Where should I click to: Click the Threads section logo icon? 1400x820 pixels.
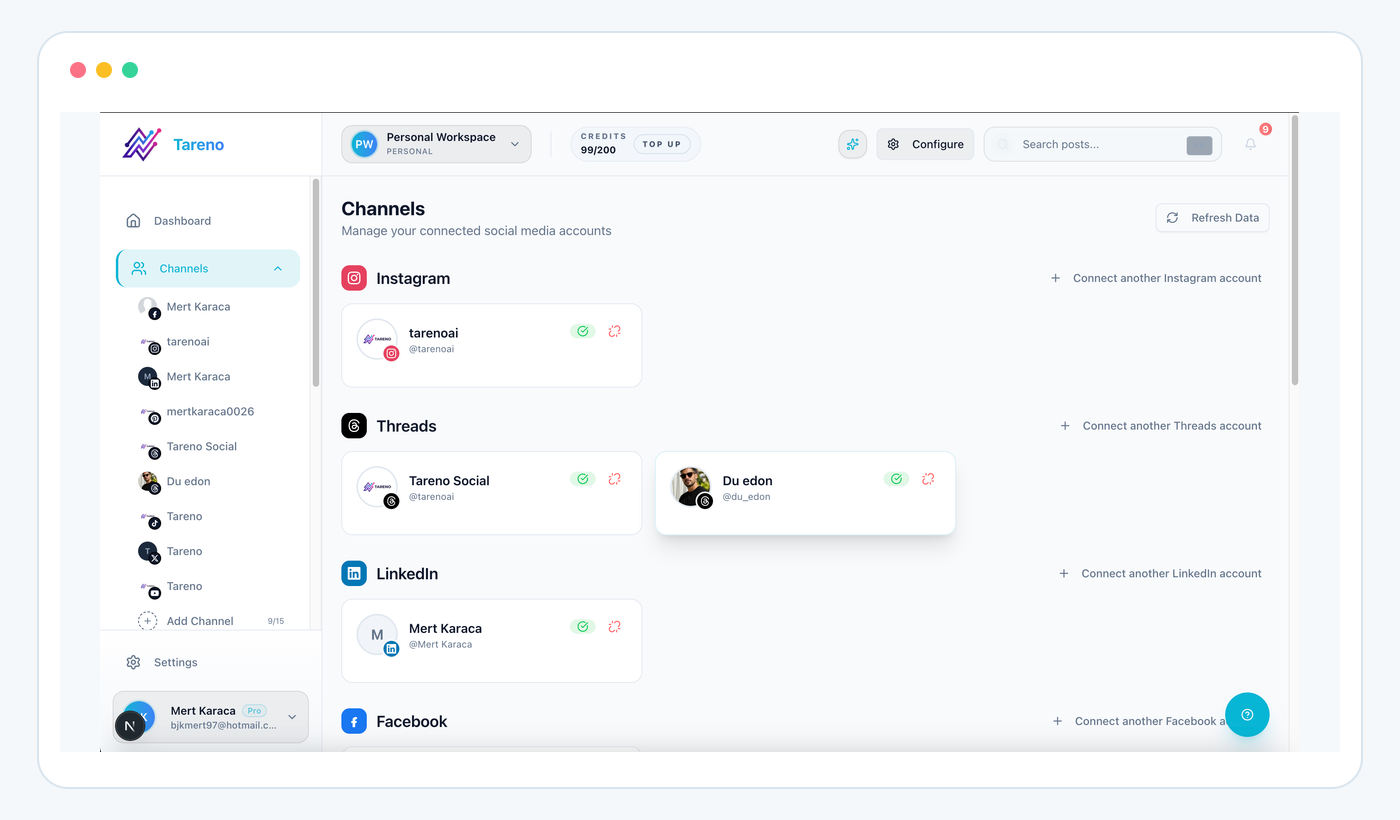pyautogui.click(x=354, y=426)
